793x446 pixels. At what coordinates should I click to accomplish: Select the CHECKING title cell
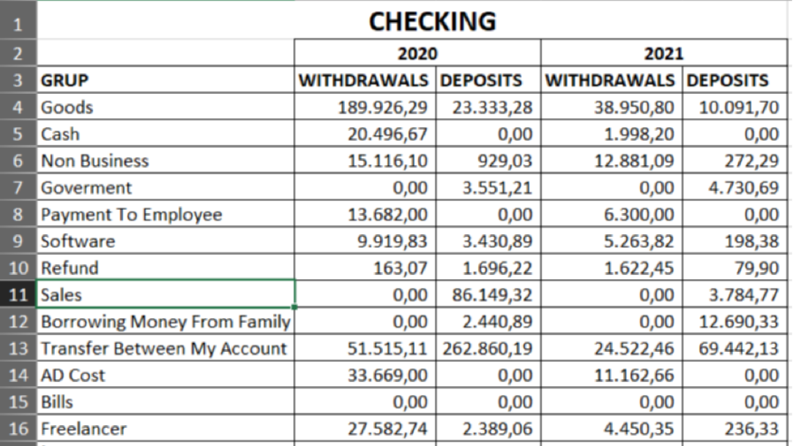(x=412, y=20)
